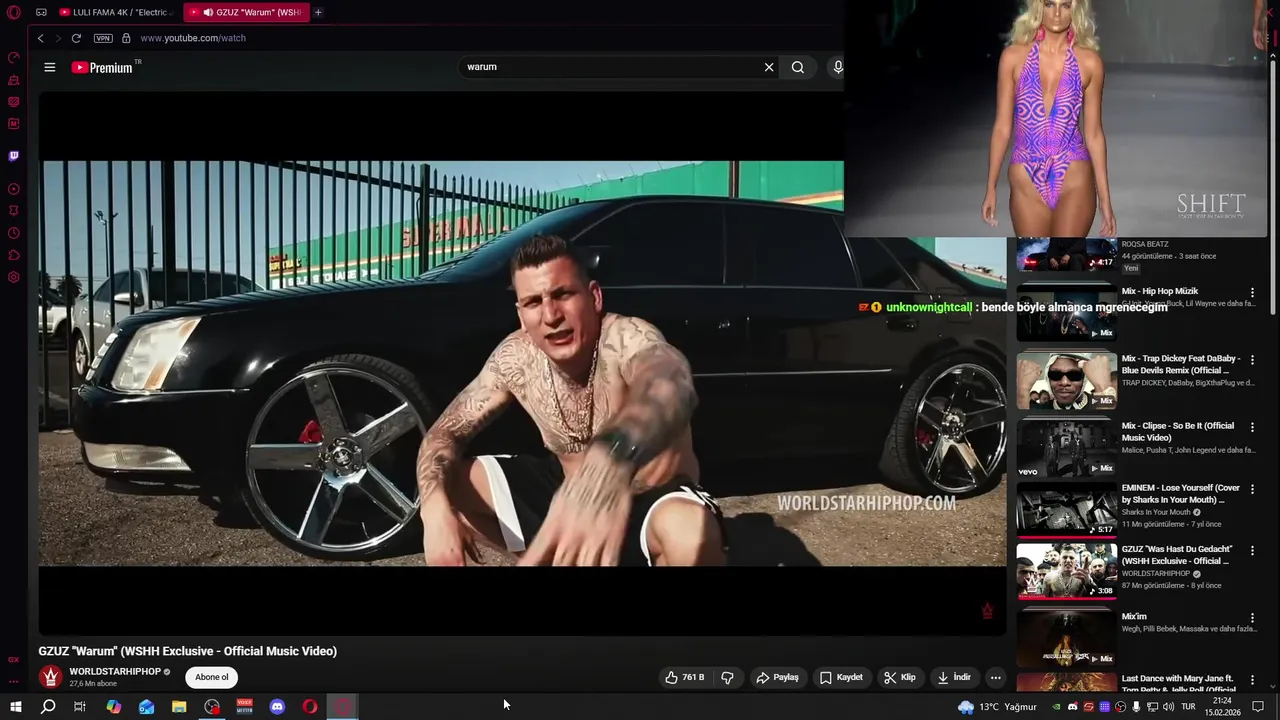Start voice search with microphone icon
This screenshot has width=1280, height=720.
837,67
